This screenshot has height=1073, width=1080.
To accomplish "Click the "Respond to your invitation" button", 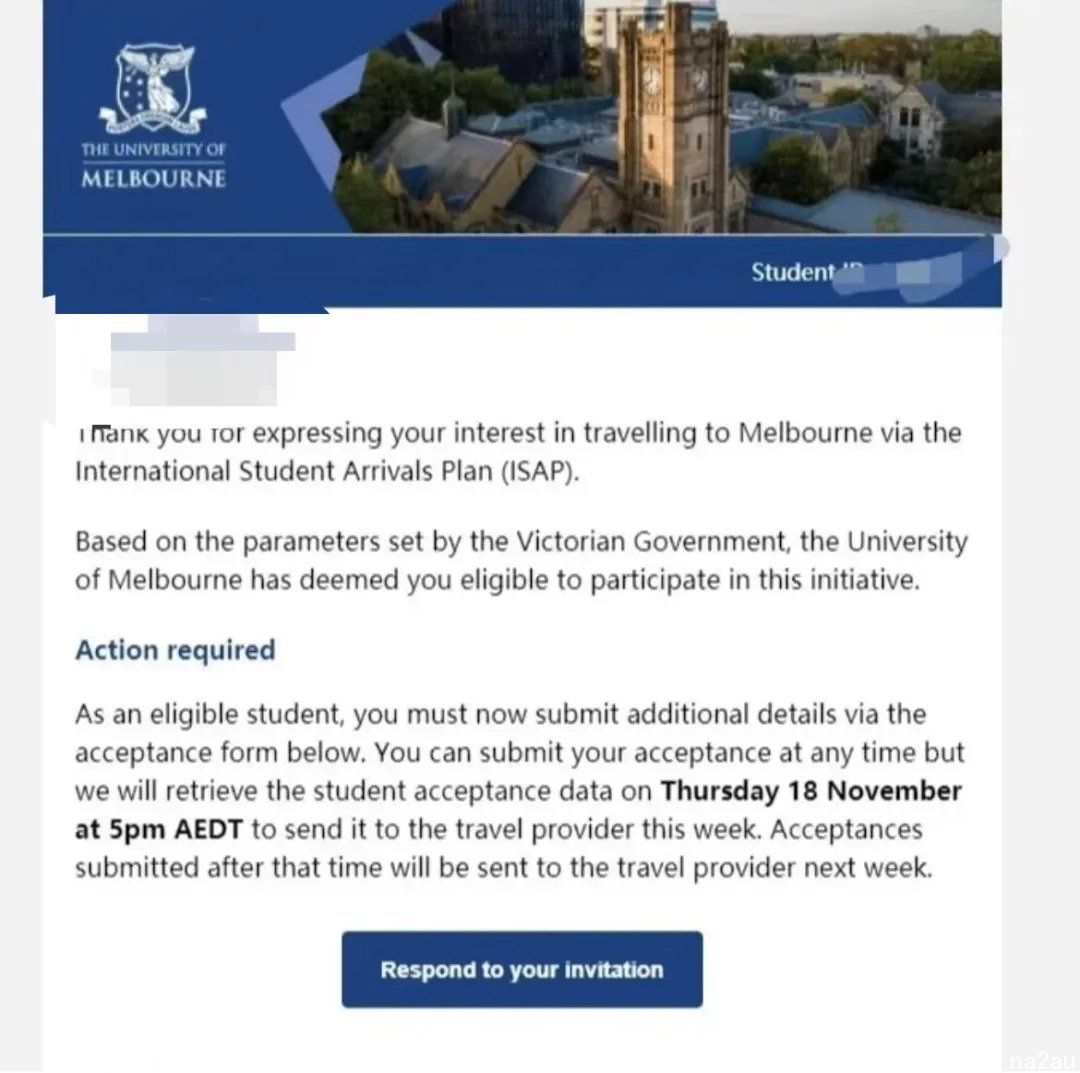I will pos(522,969).
